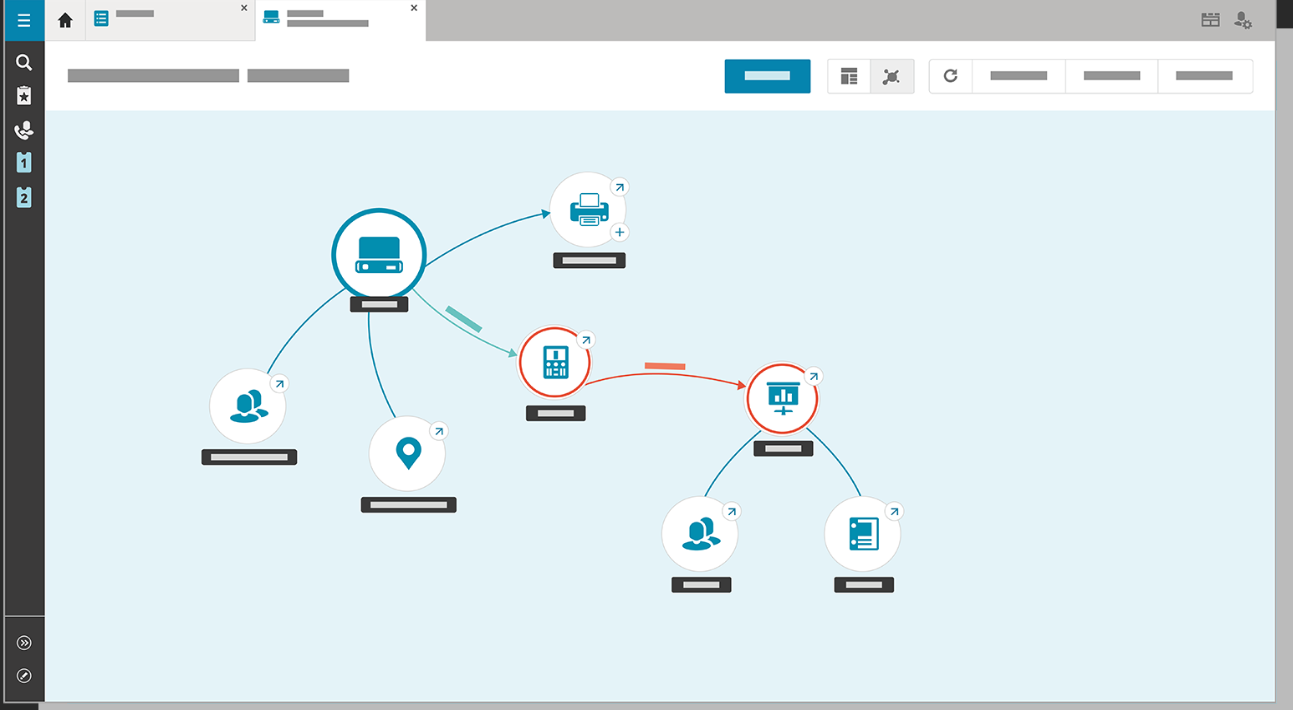
Task: Click the location pin node
Action: (x=407, y=454)
